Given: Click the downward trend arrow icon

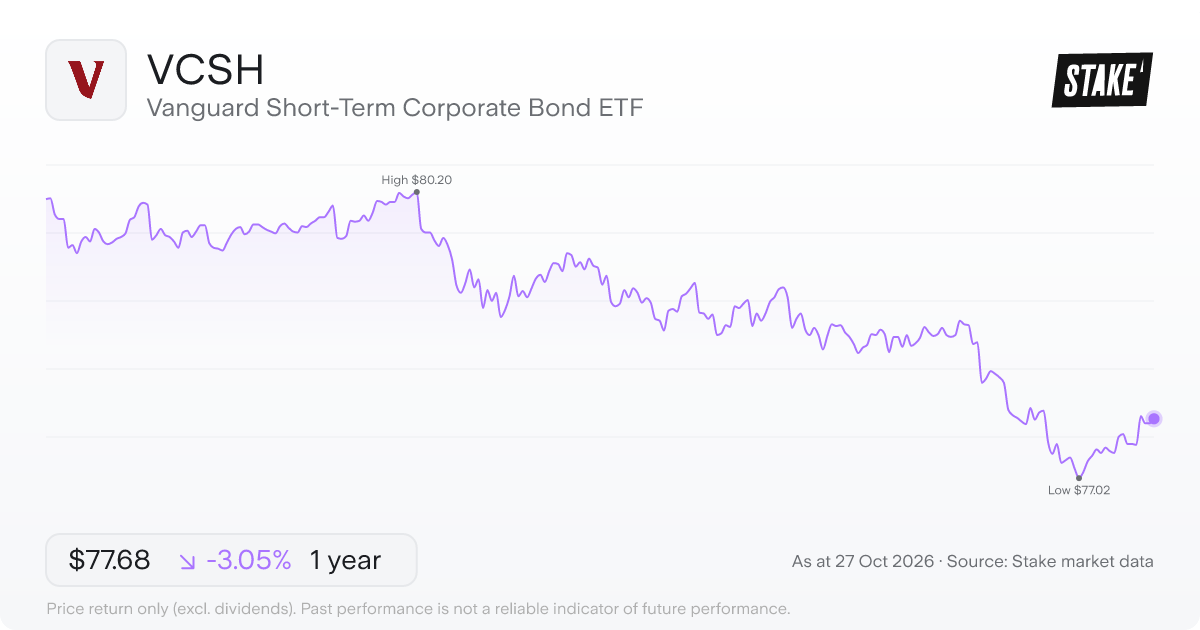Looking at the screenshot, I should click(188, 561).
